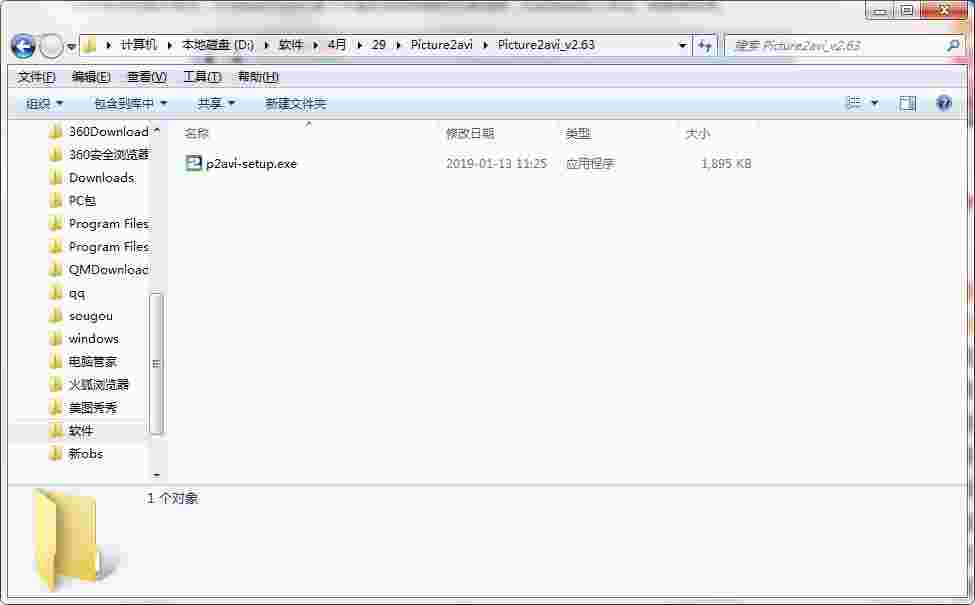
Task: Click the search magnifier icon
Action: pos(952,45)
